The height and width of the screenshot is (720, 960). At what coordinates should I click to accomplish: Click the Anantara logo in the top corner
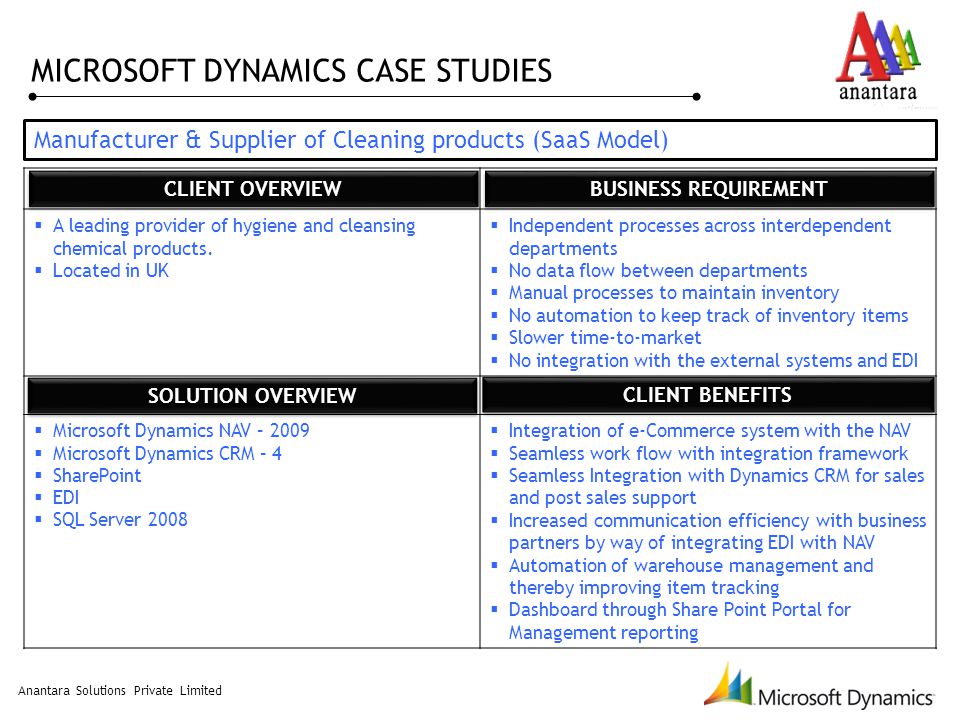878,56
